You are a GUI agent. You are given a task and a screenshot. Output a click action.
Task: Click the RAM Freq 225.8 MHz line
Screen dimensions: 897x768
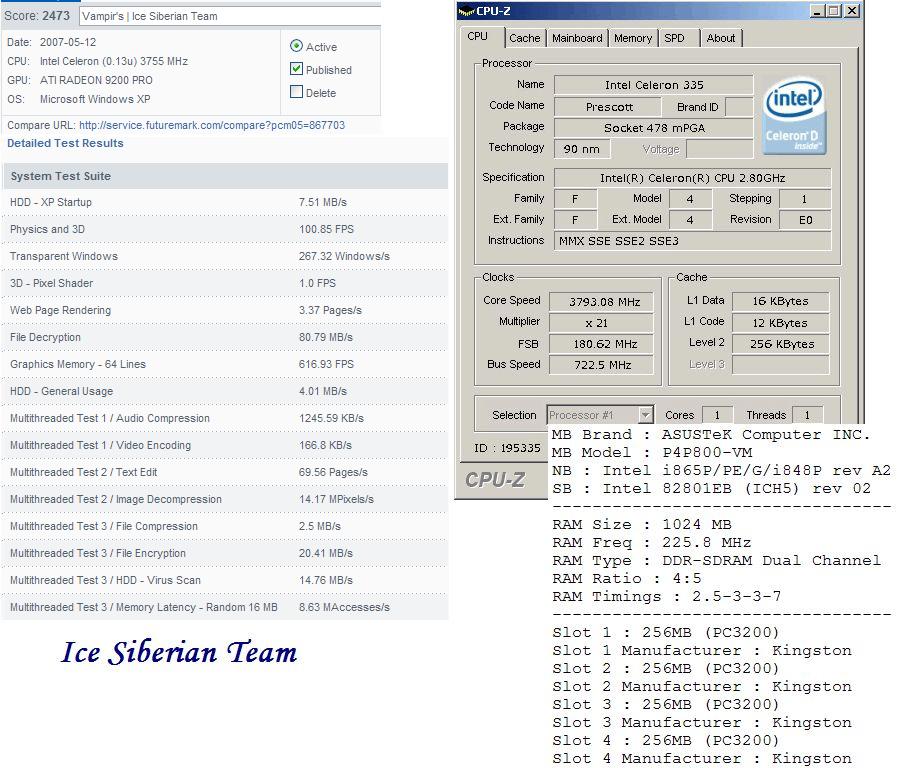(652, 543)
